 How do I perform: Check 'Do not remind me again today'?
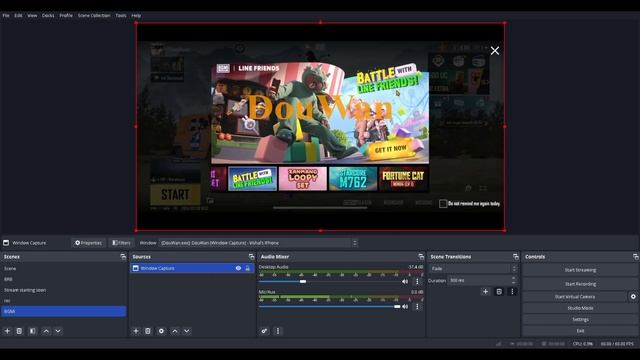(443, 203)
